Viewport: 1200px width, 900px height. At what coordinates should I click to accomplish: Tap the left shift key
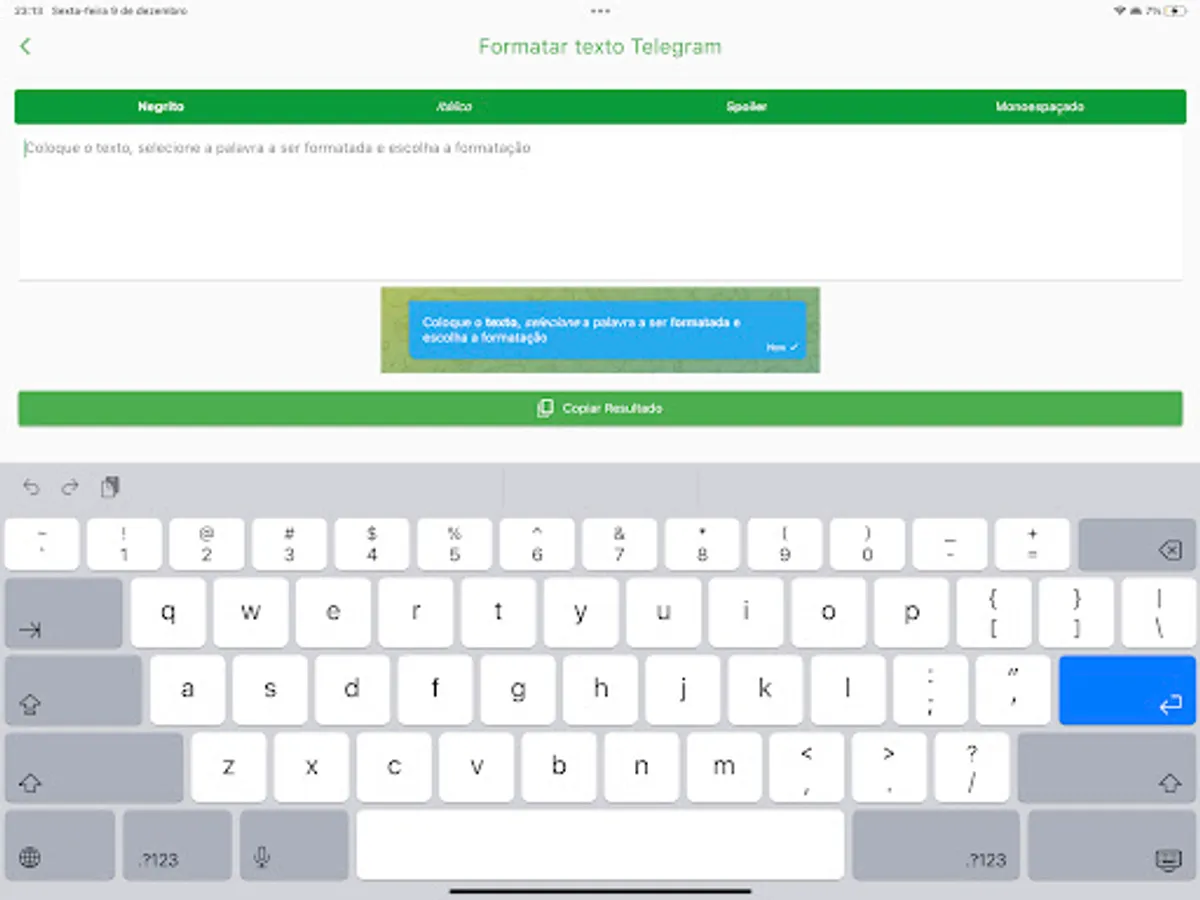pyautogui.click(x=94, y=768)
